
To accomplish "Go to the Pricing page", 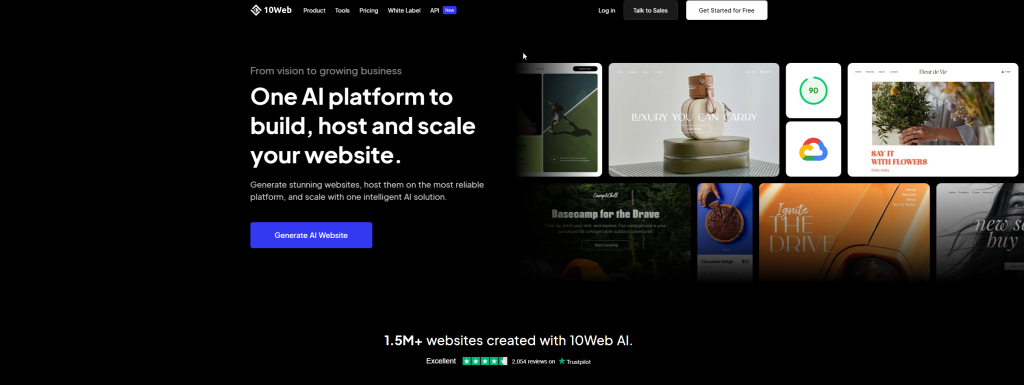I will (368, 10).
